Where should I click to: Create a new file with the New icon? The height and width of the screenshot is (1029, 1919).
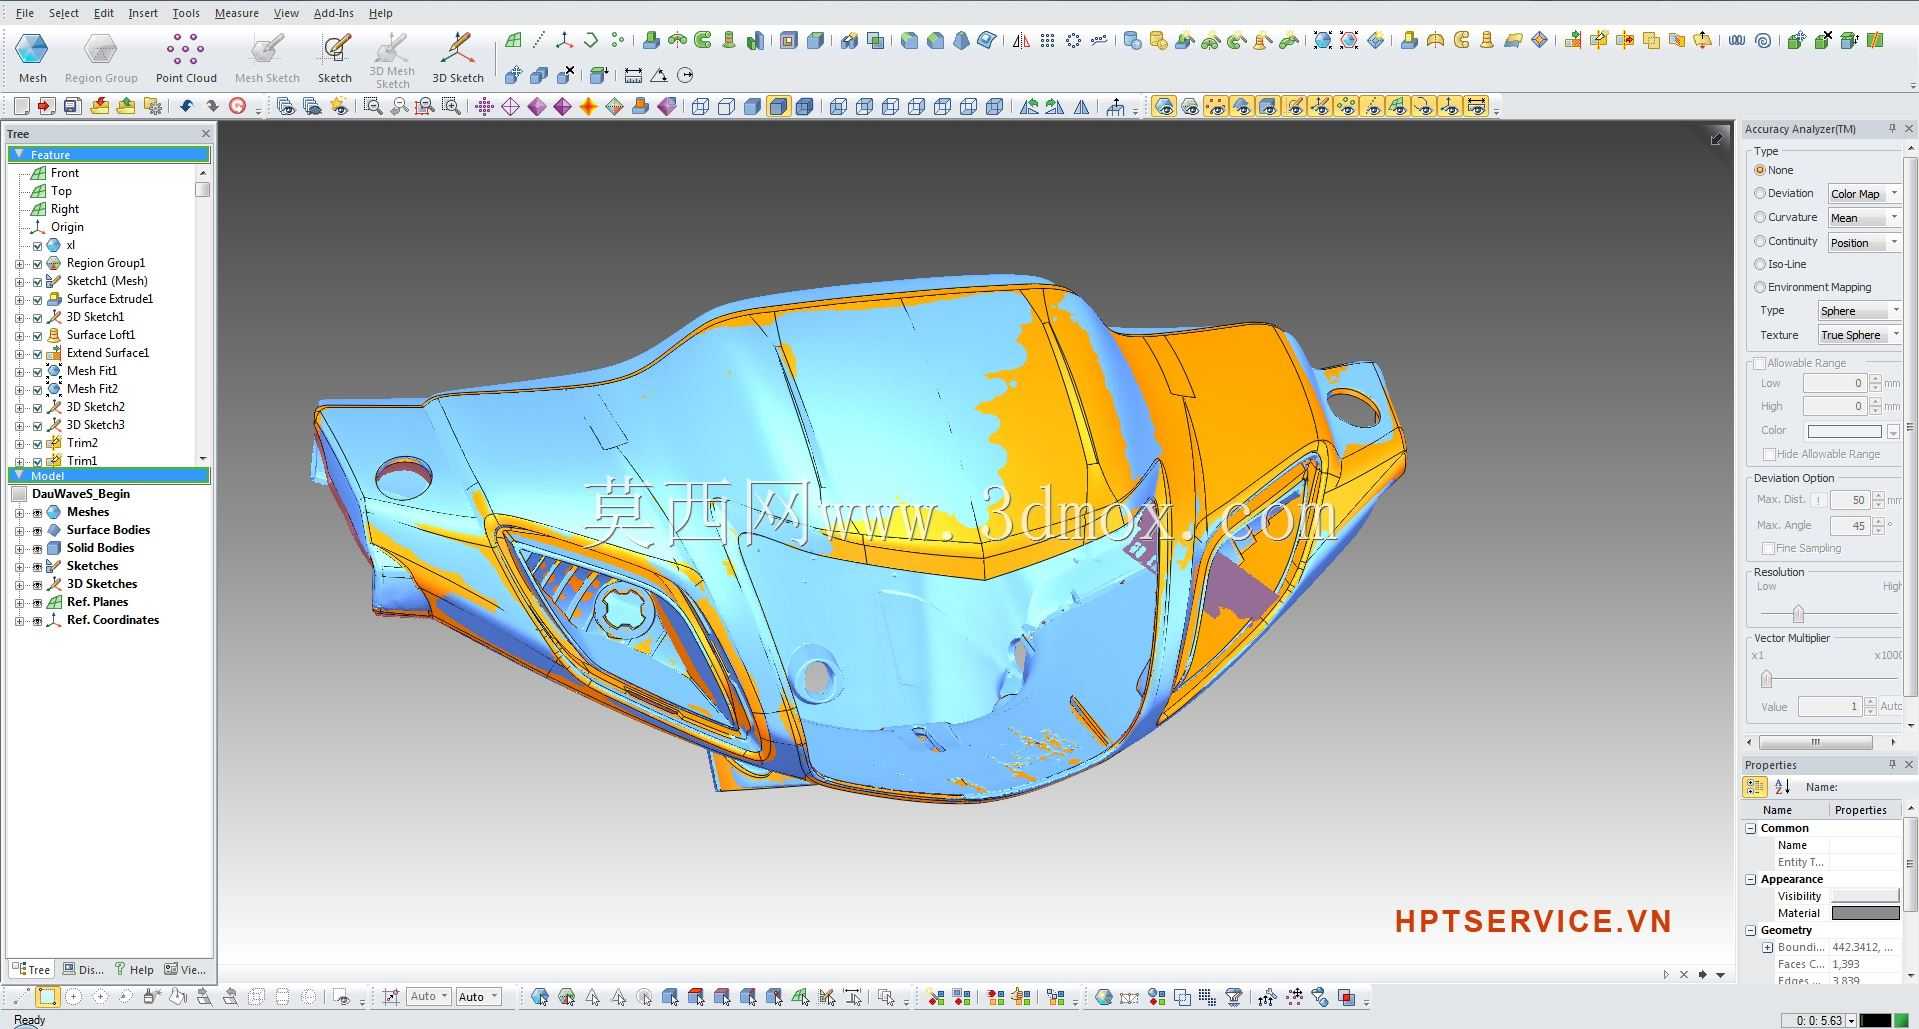21,106
